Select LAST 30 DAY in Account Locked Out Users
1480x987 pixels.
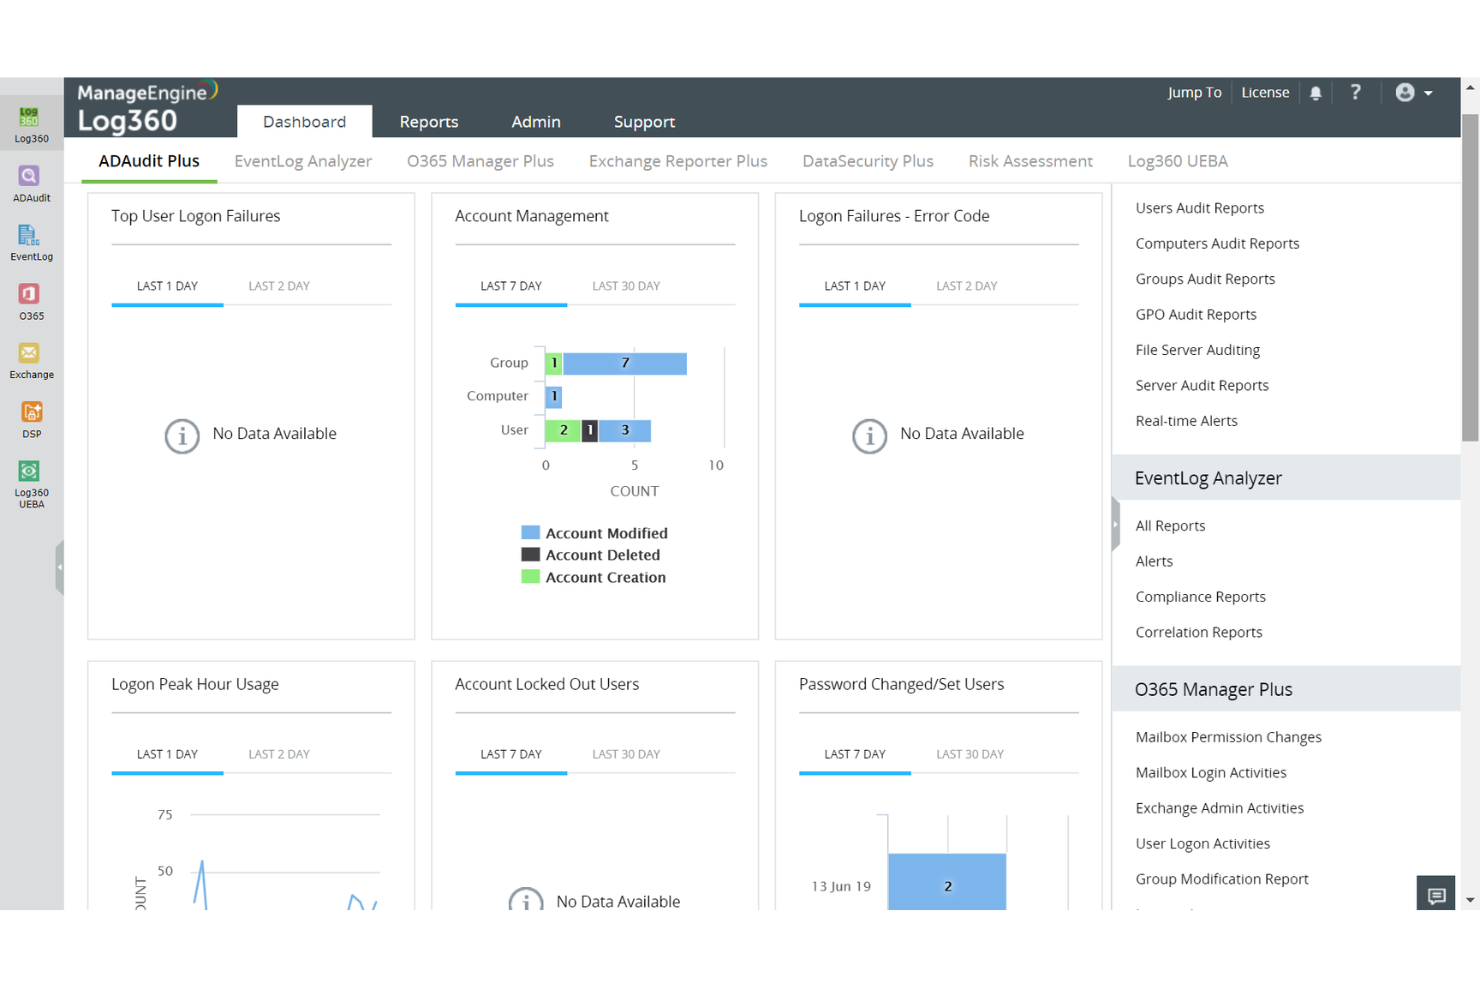[x=626, y=754]
